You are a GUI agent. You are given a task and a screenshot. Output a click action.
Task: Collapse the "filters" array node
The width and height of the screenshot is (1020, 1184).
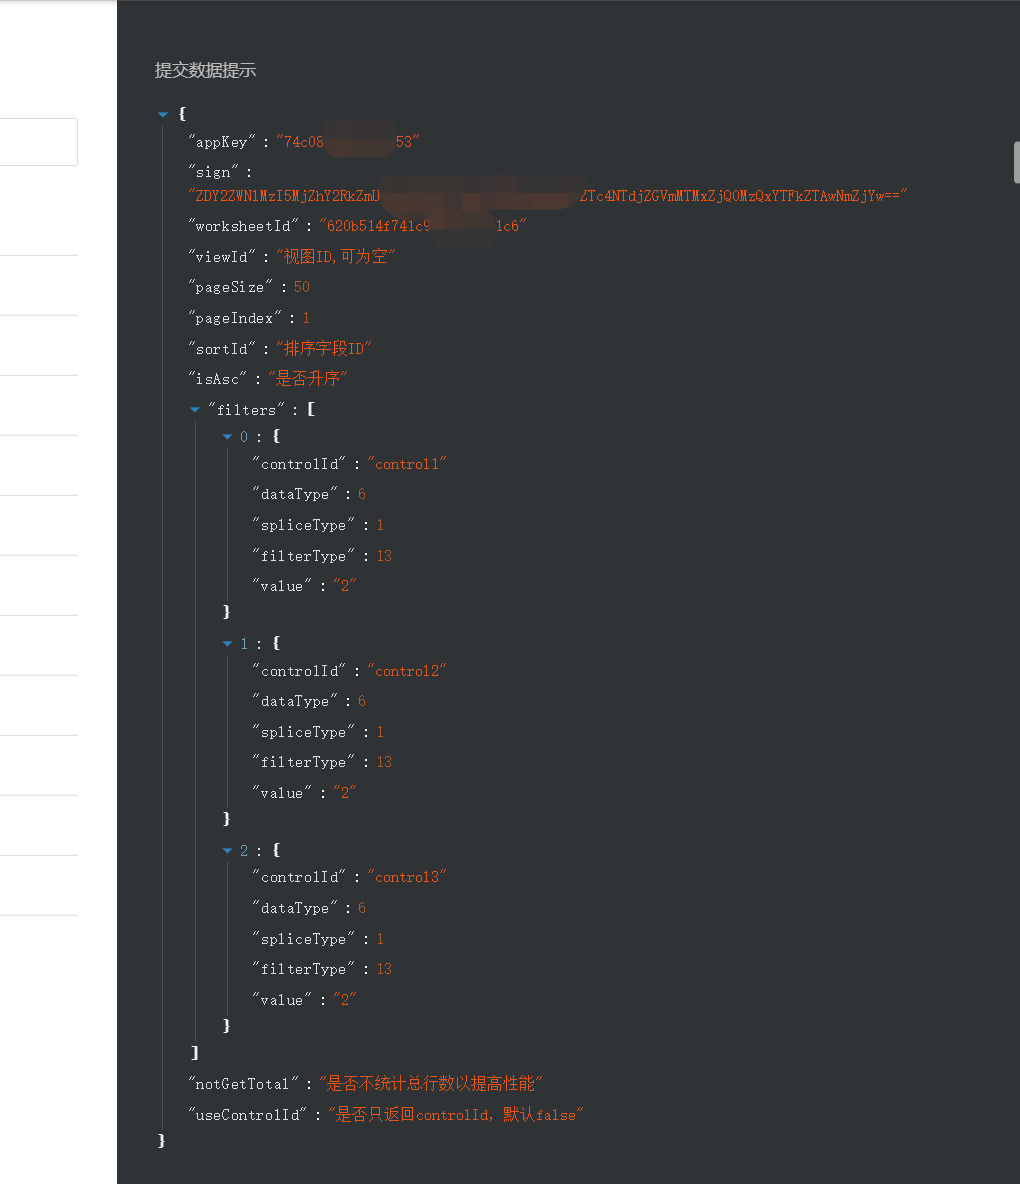pyautogui.click(x=195, y=410)
